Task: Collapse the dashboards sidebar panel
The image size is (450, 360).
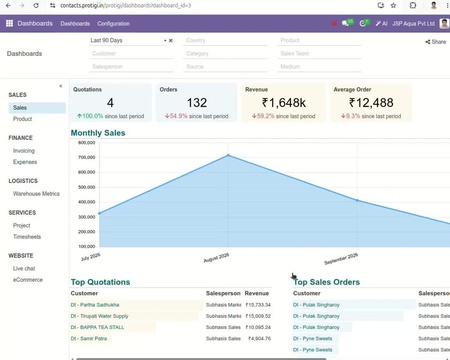Action: click(x=61, y=86)
